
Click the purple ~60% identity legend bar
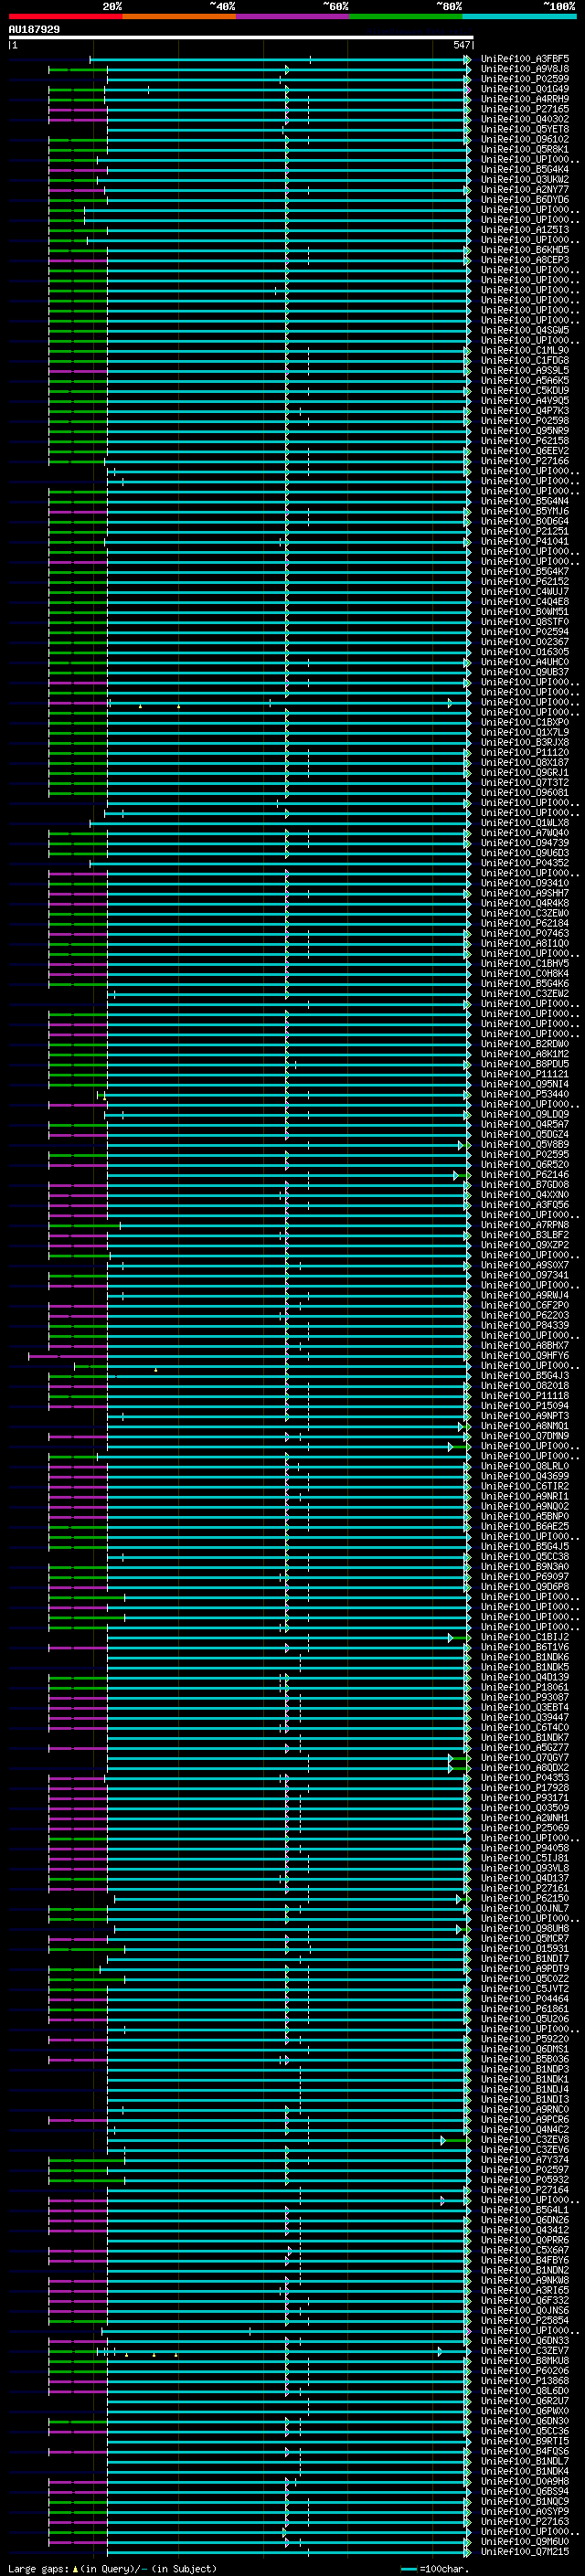[x=293, y=17]
